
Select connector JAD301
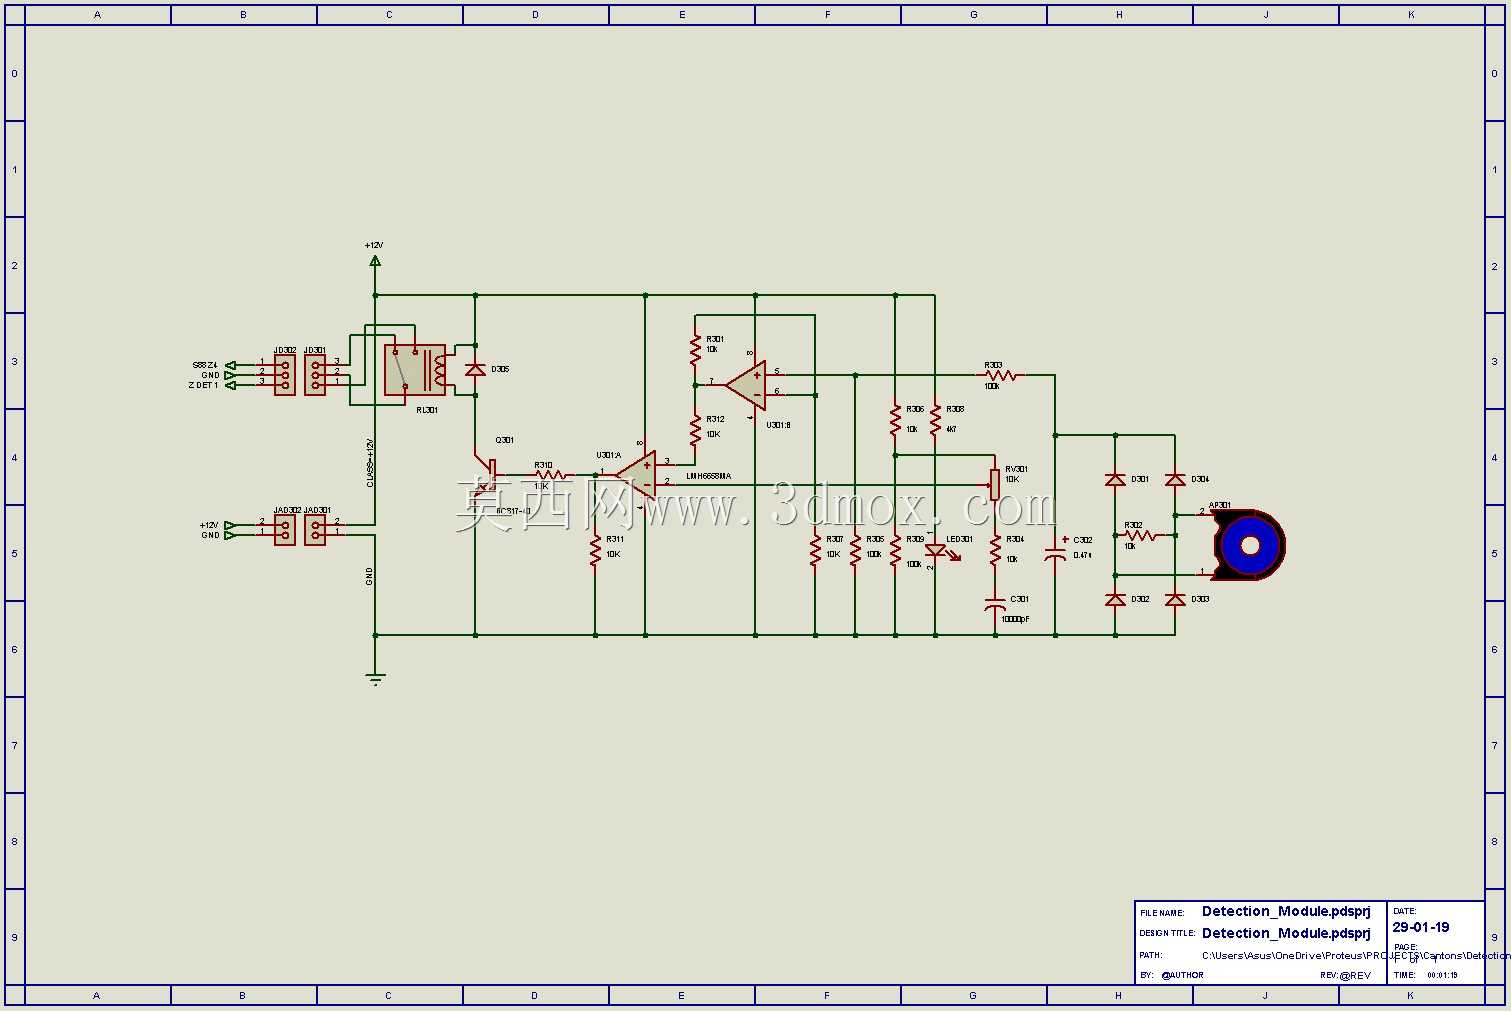[x=315, y=529]
